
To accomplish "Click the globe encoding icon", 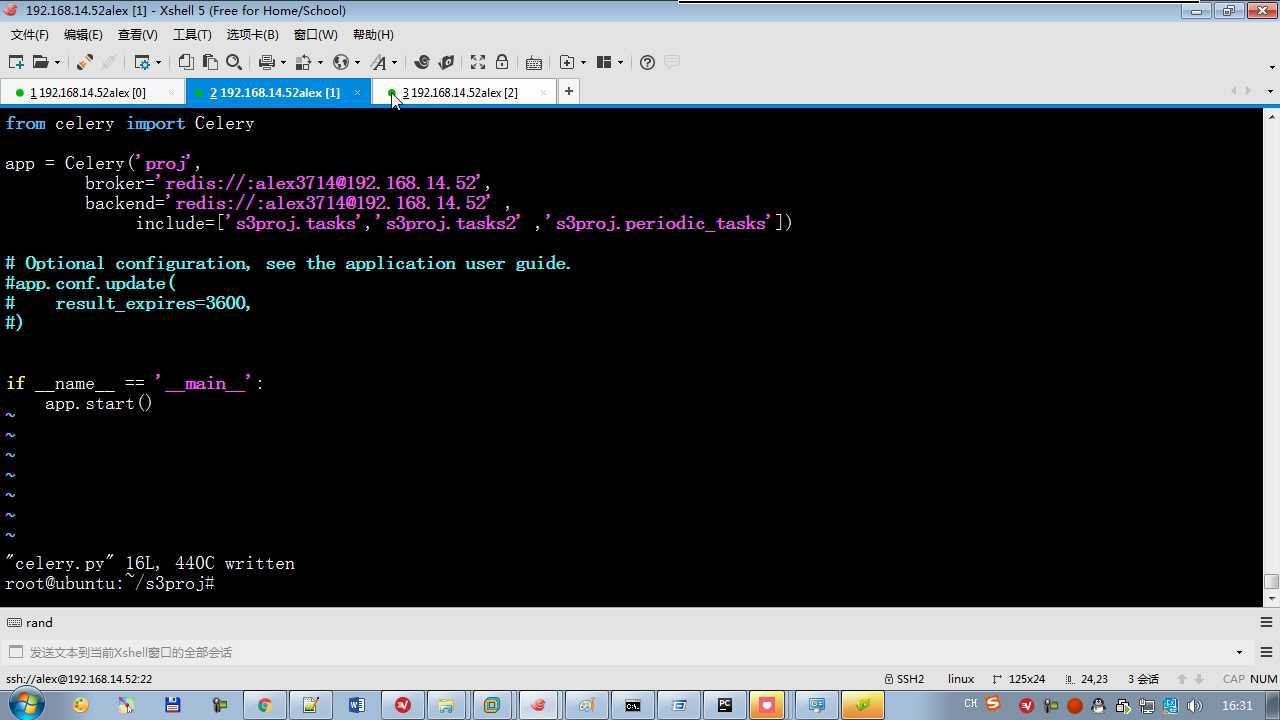I will [341, 62].
